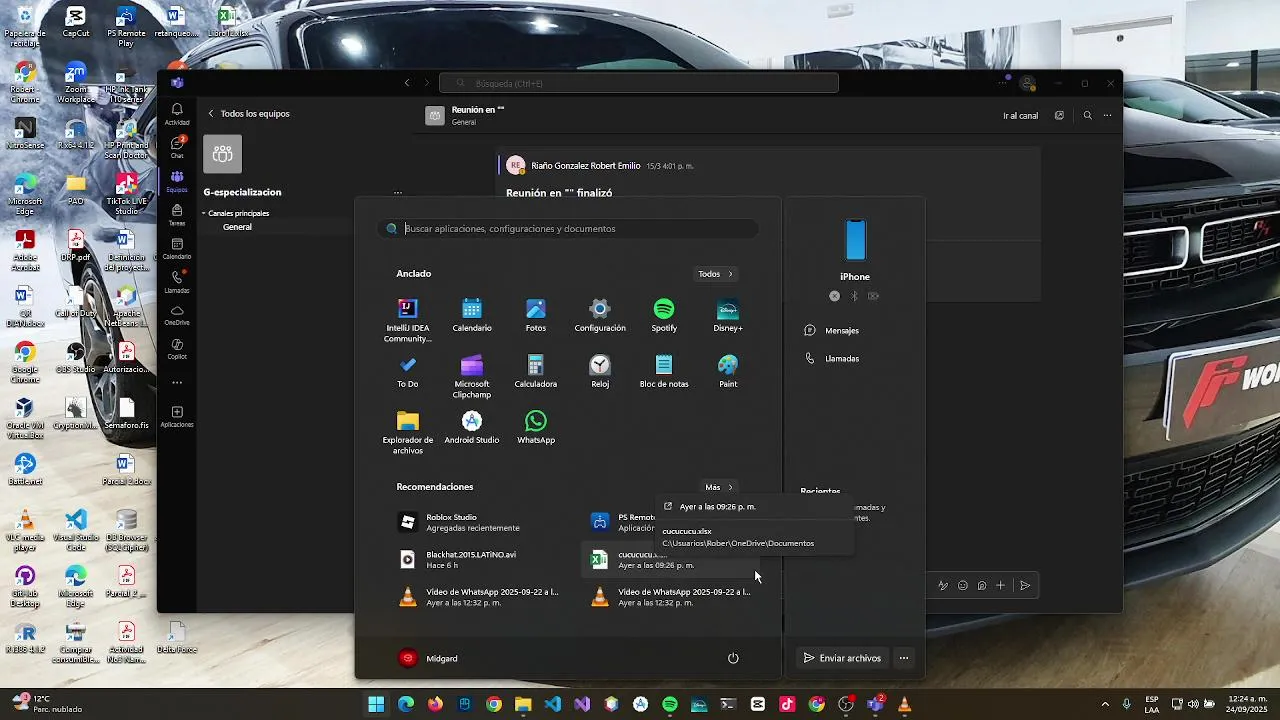Expand Más recommendations
This screenshot has width=1280, height=720.
[719, 487]
